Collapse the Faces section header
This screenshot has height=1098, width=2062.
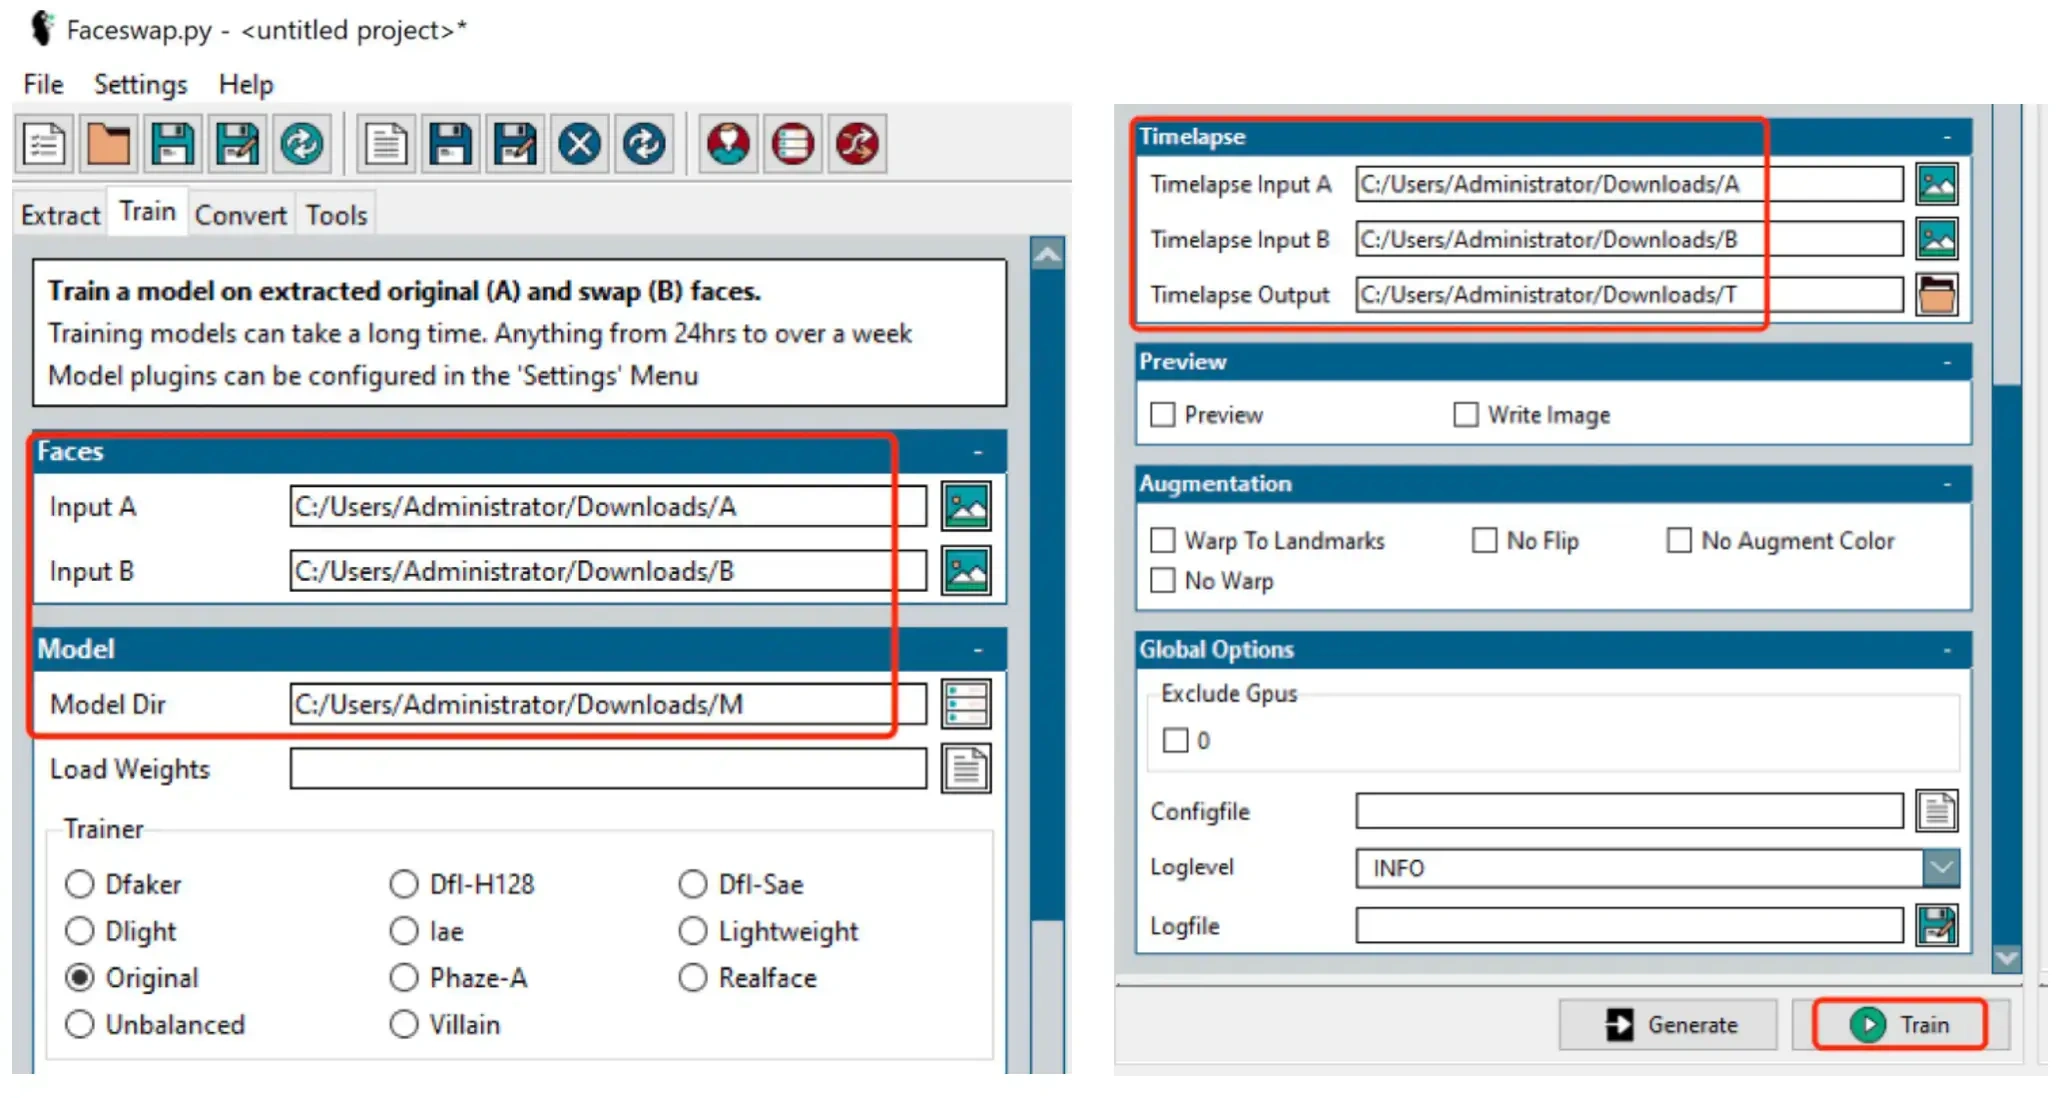pyautogui.click(x=977, y=452)
